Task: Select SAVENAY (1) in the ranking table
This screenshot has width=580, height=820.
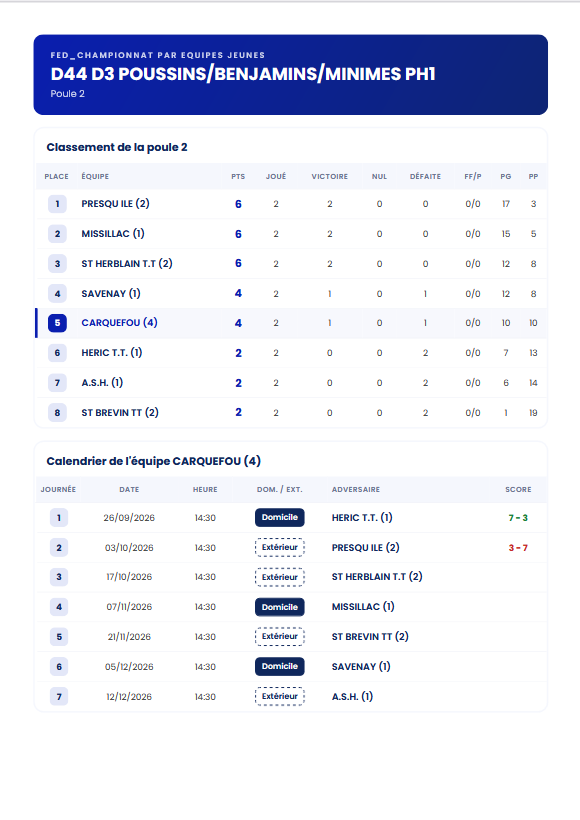Action: point(110,293)
